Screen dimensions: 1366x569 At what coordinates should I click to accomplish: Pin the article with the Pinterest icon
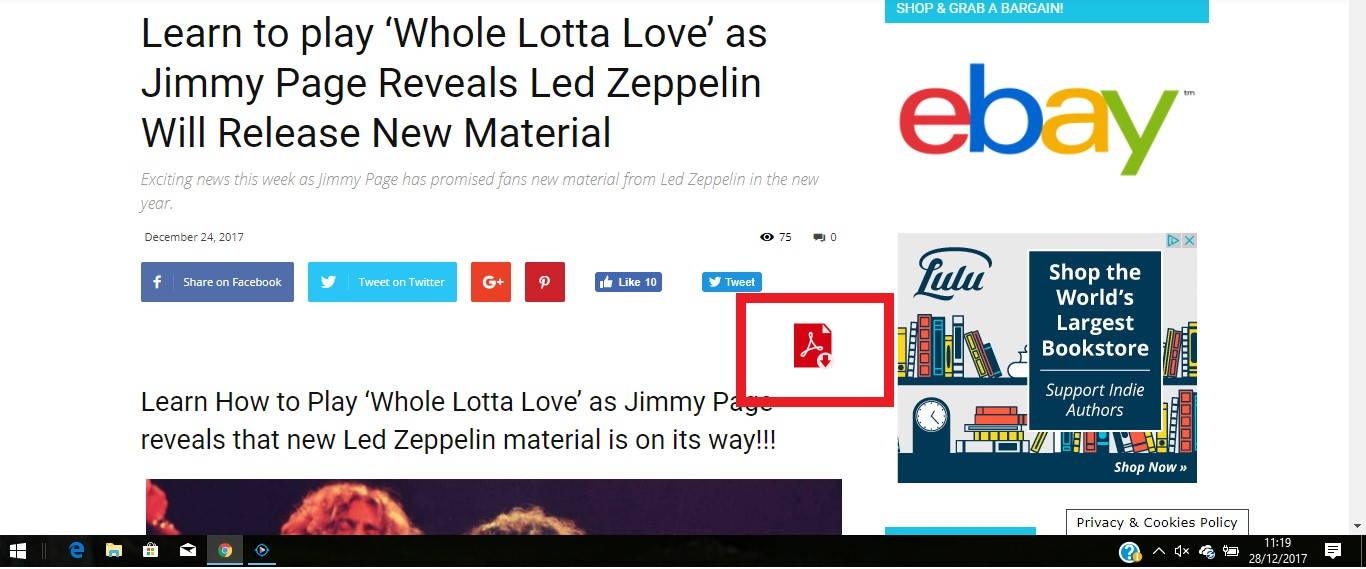(545, 282)
